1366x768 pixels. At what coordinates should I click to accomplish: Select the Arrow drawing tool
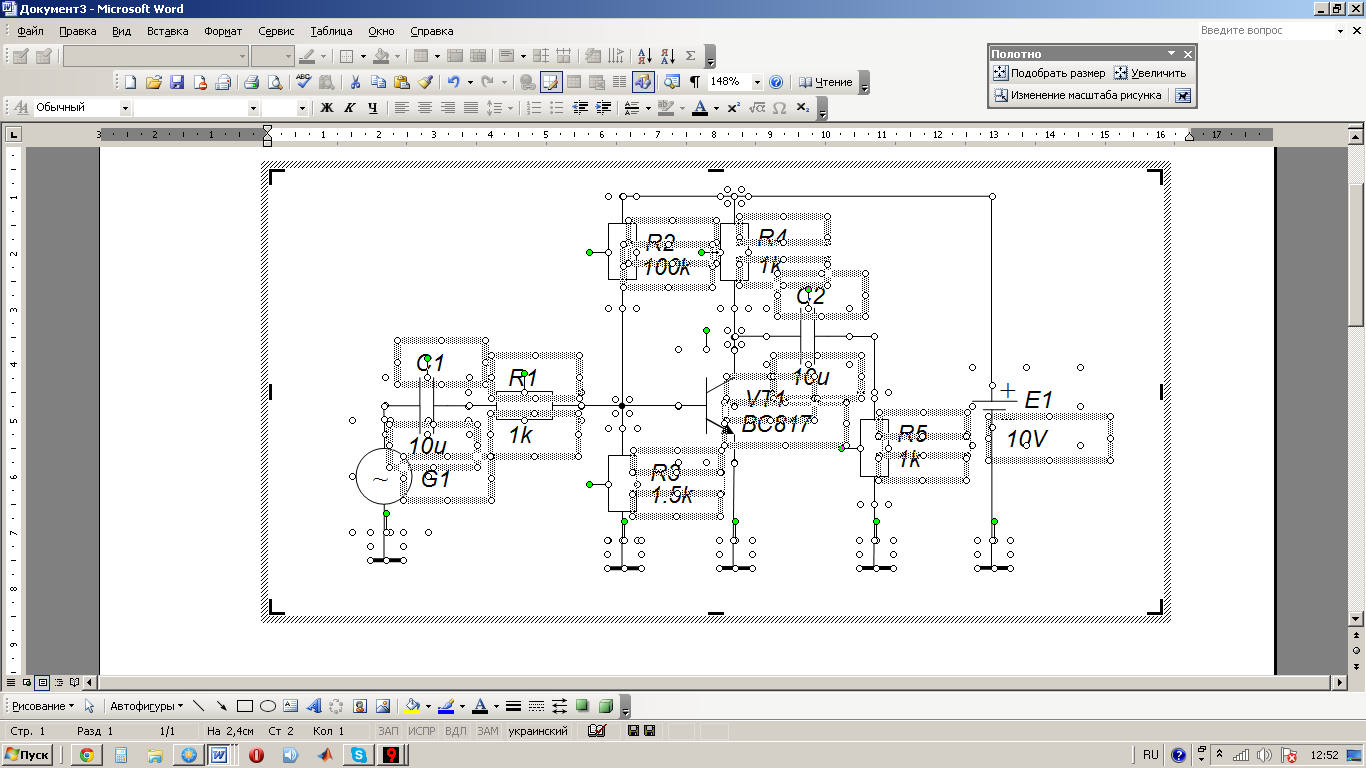tap(221, 705)
